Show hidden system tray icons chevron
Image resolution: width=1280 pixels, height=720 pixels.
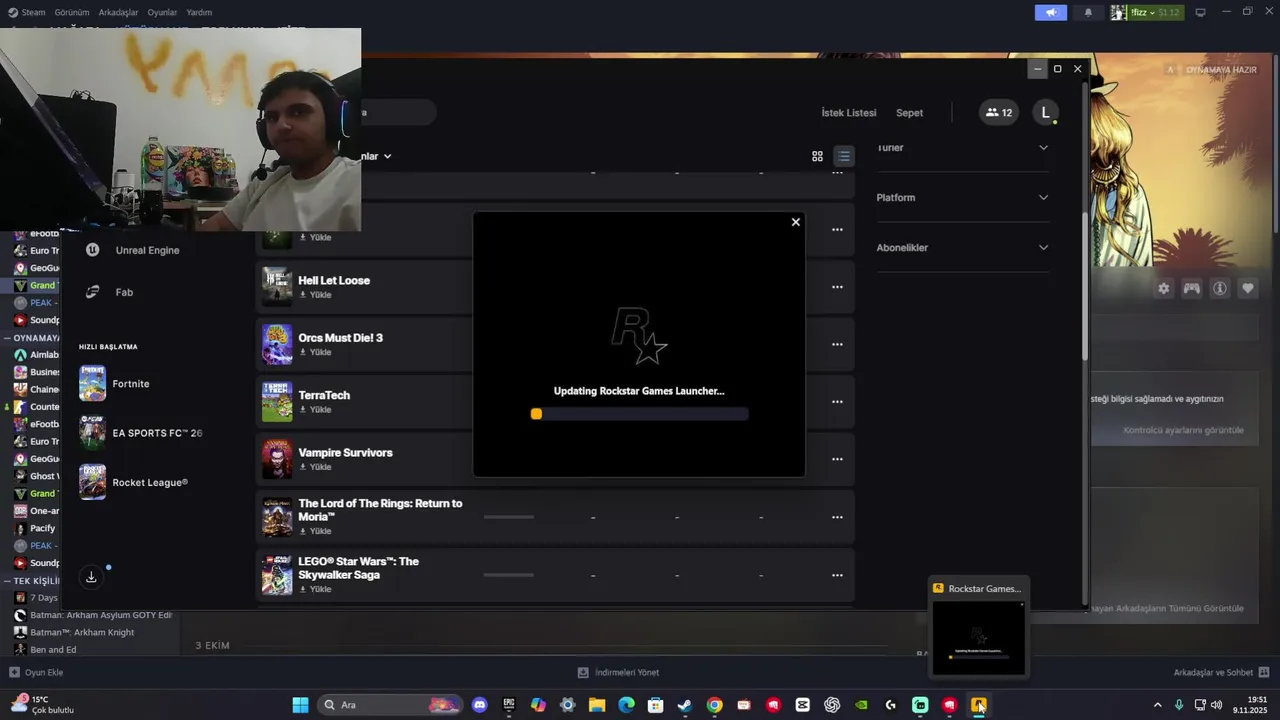[x=1158, y=705]
